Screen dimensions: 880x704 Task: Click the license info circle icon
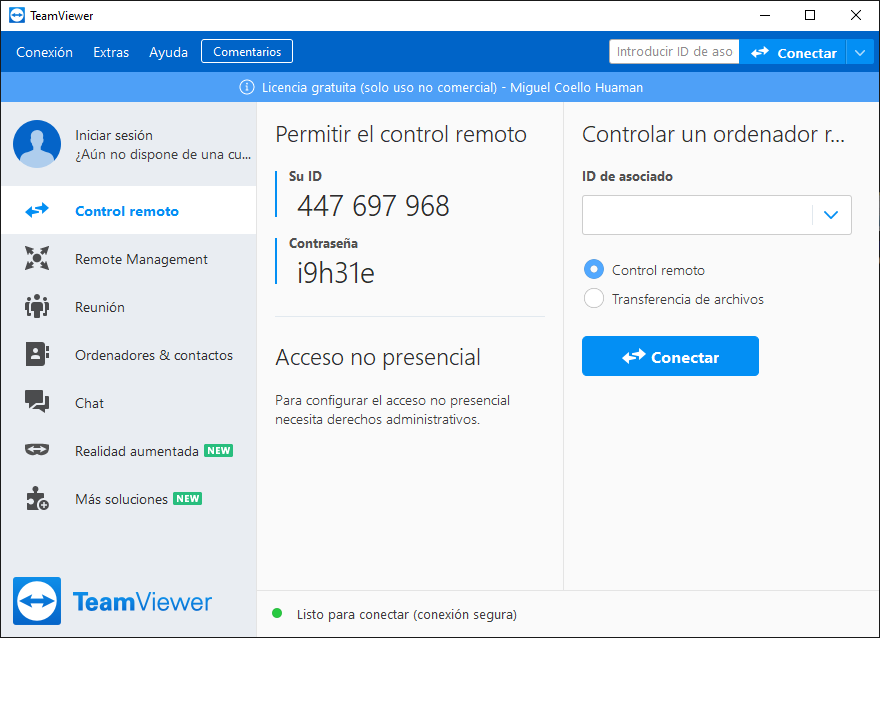(x=247, y=87)
